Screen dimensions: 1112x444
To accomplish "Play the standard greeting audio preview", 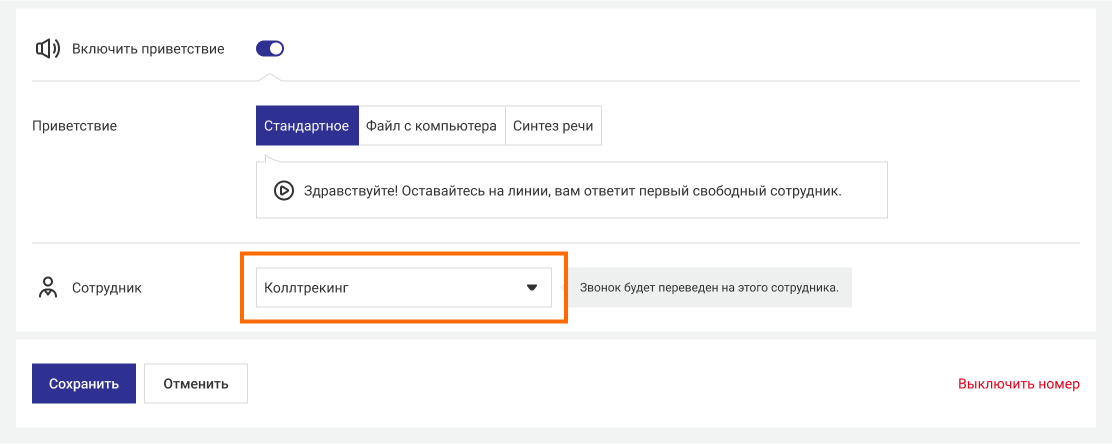I will click(283, 190).
